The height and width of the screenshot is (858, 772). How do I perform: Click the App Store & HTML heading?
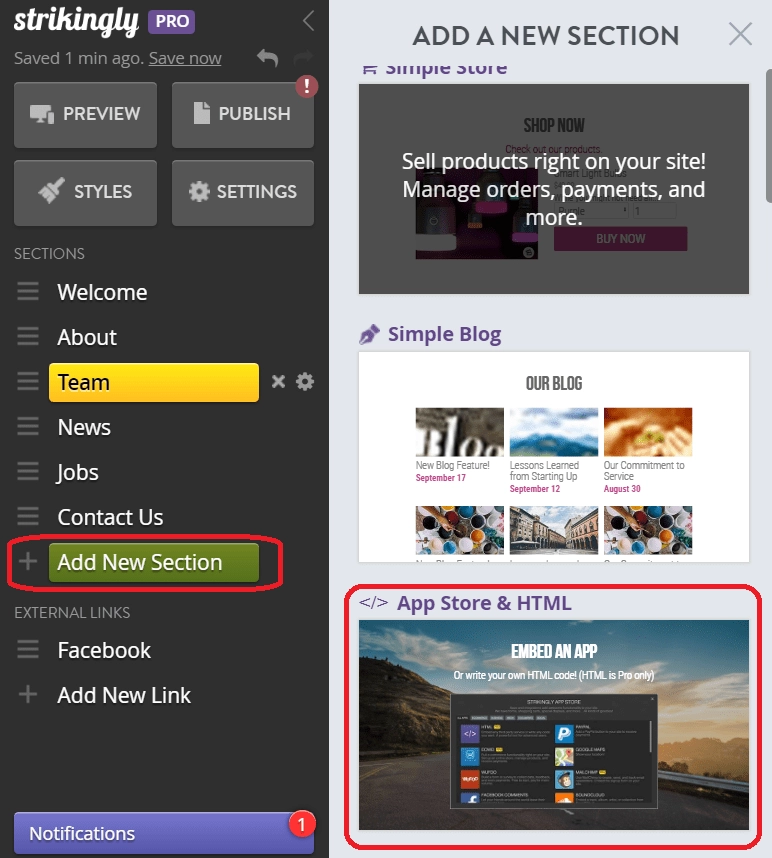point(484,603)
